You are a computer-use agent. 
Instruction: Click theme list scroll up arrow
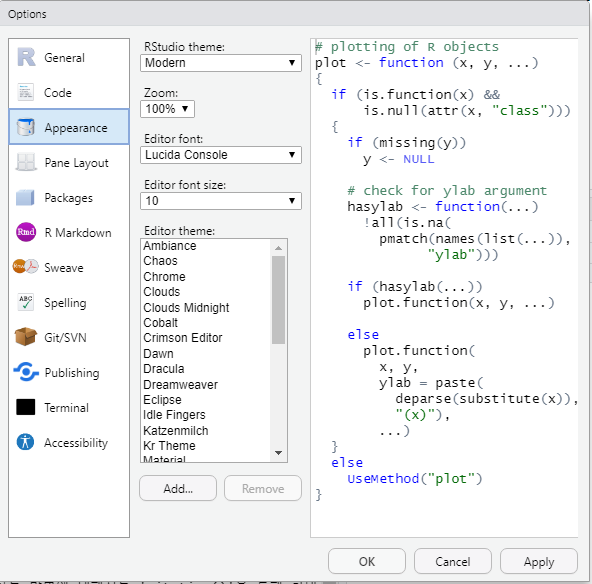[x=279, y=248]
